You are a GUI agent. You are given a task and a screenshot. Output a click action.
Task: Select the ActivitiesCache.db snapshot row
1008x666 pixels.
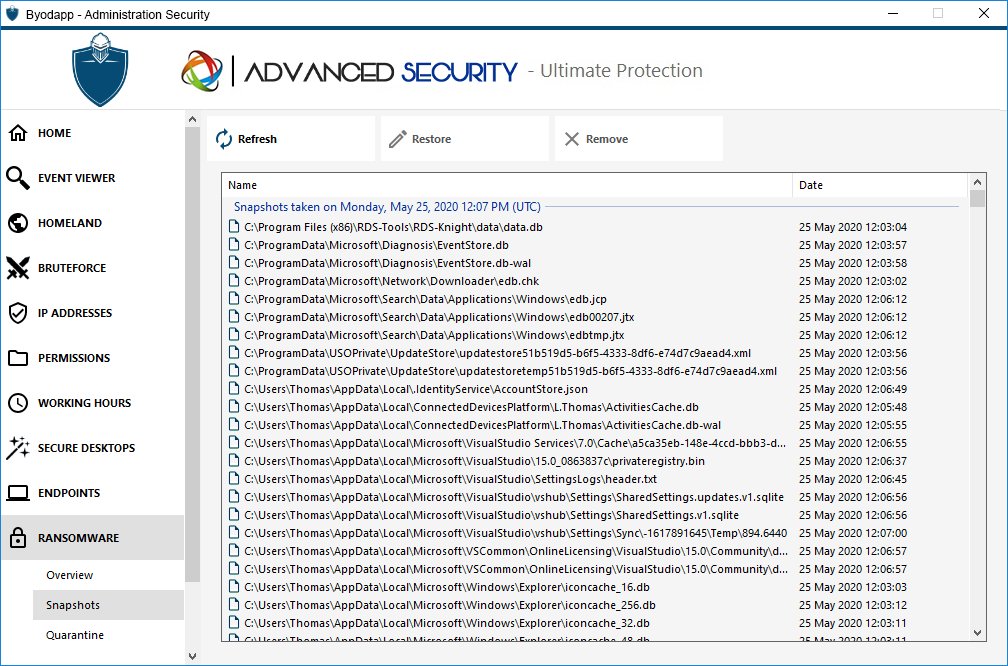(x=595, y=407)
